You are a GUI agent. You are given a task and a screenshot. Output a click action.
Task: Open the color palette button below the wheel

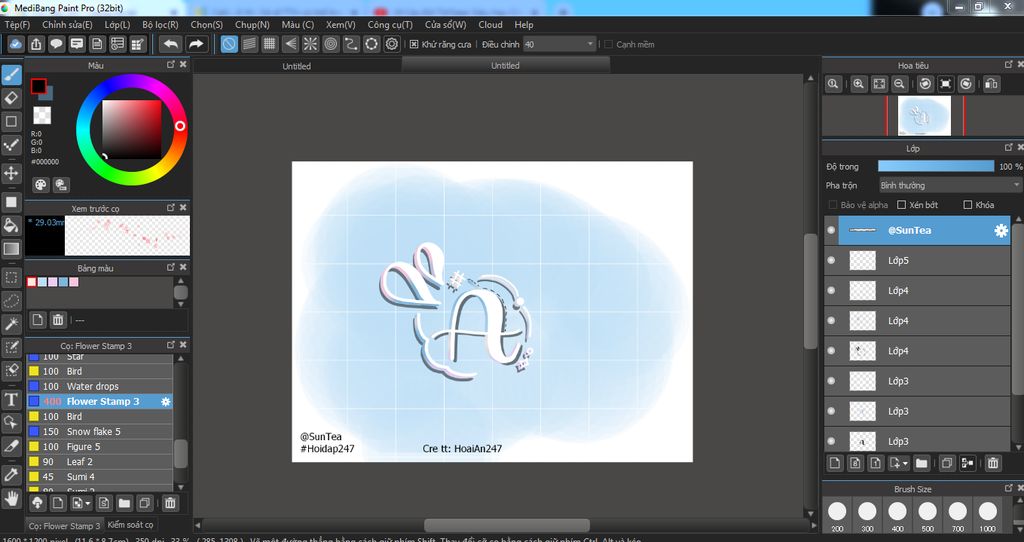pyautogui.click(x=40, y=185)
